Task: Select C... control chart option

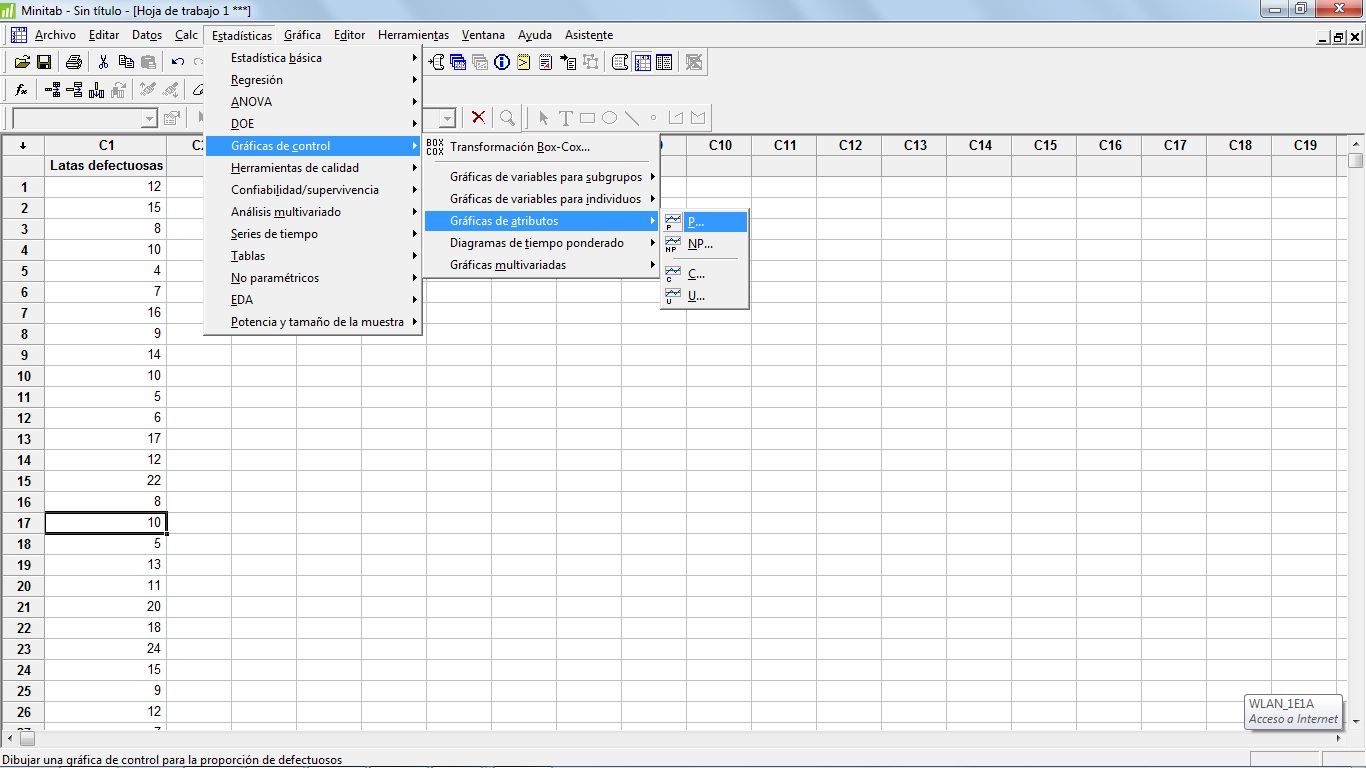Action: coord(705,274)
